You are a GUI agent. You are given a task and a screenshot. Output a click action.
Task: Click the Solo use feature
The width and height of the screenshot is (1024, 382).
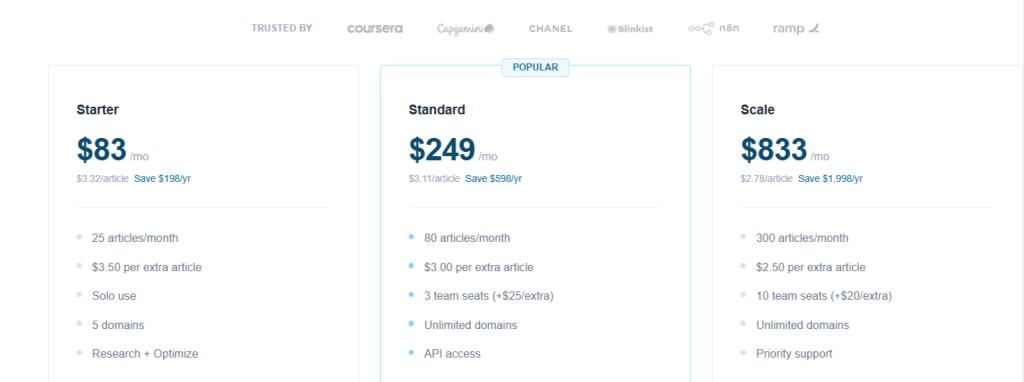pyautogui.click(x=114, y=296)
